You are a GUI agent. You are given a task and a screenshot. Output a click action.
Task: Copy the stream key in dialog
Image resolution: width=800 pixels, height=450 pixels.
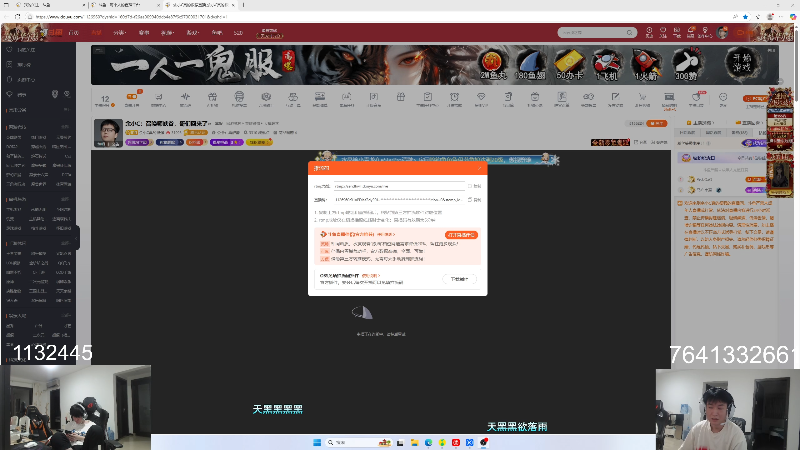point(474,199)
